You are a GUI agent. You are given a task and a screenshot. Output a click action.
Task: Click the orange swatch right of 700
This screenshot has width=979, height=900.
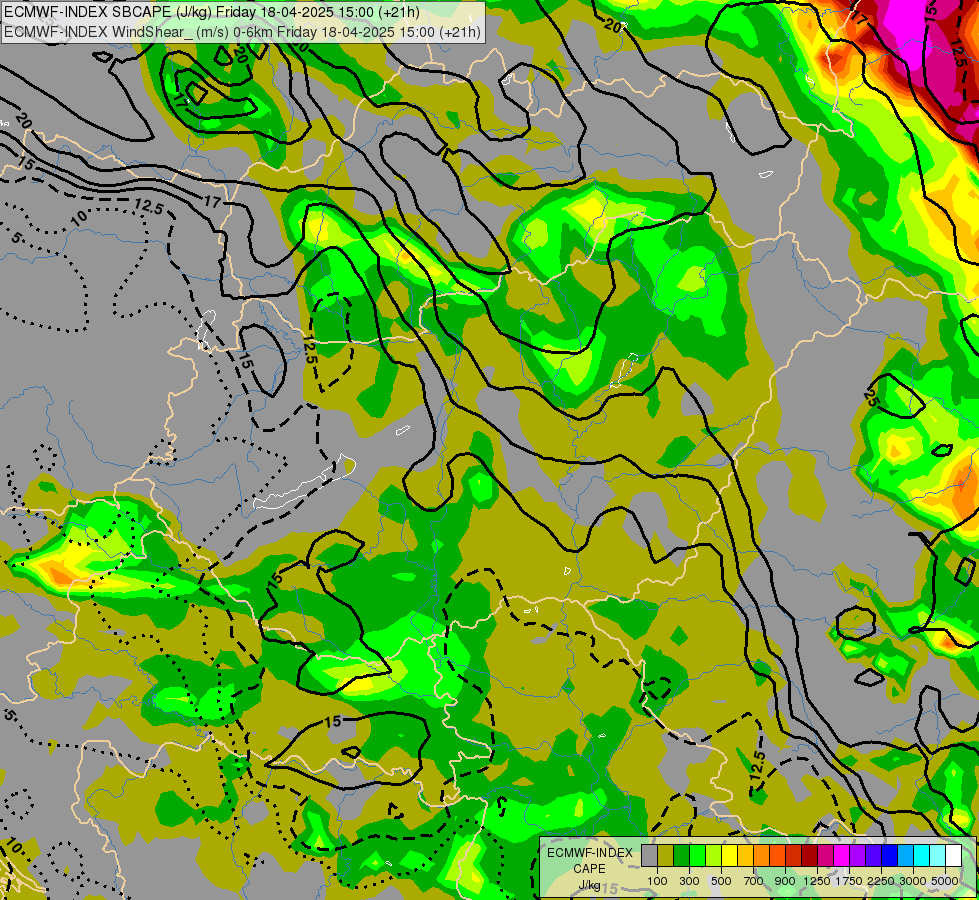761,856
